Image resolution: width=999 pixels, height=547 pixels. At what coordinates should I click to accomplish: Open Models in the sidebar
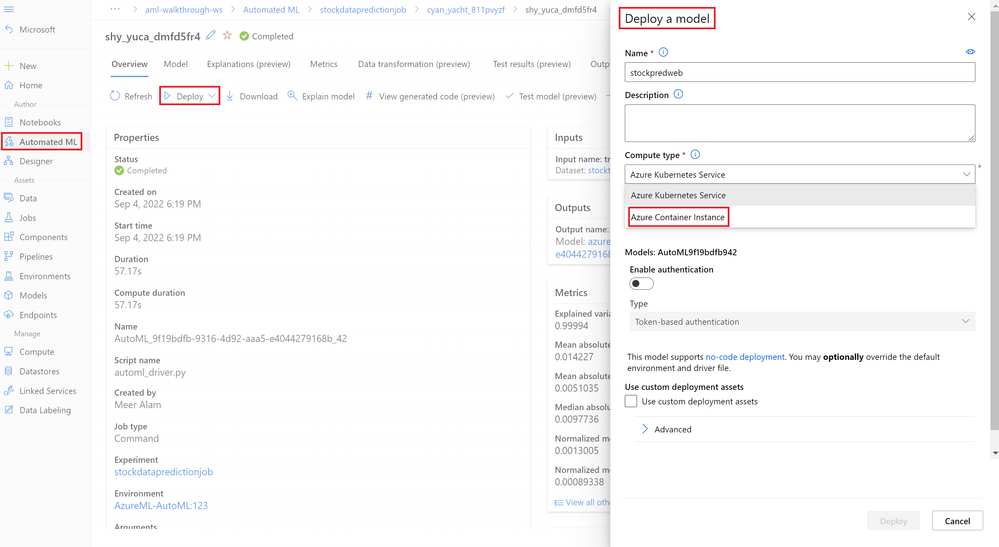pyautogui.click(x=33, y=295)
